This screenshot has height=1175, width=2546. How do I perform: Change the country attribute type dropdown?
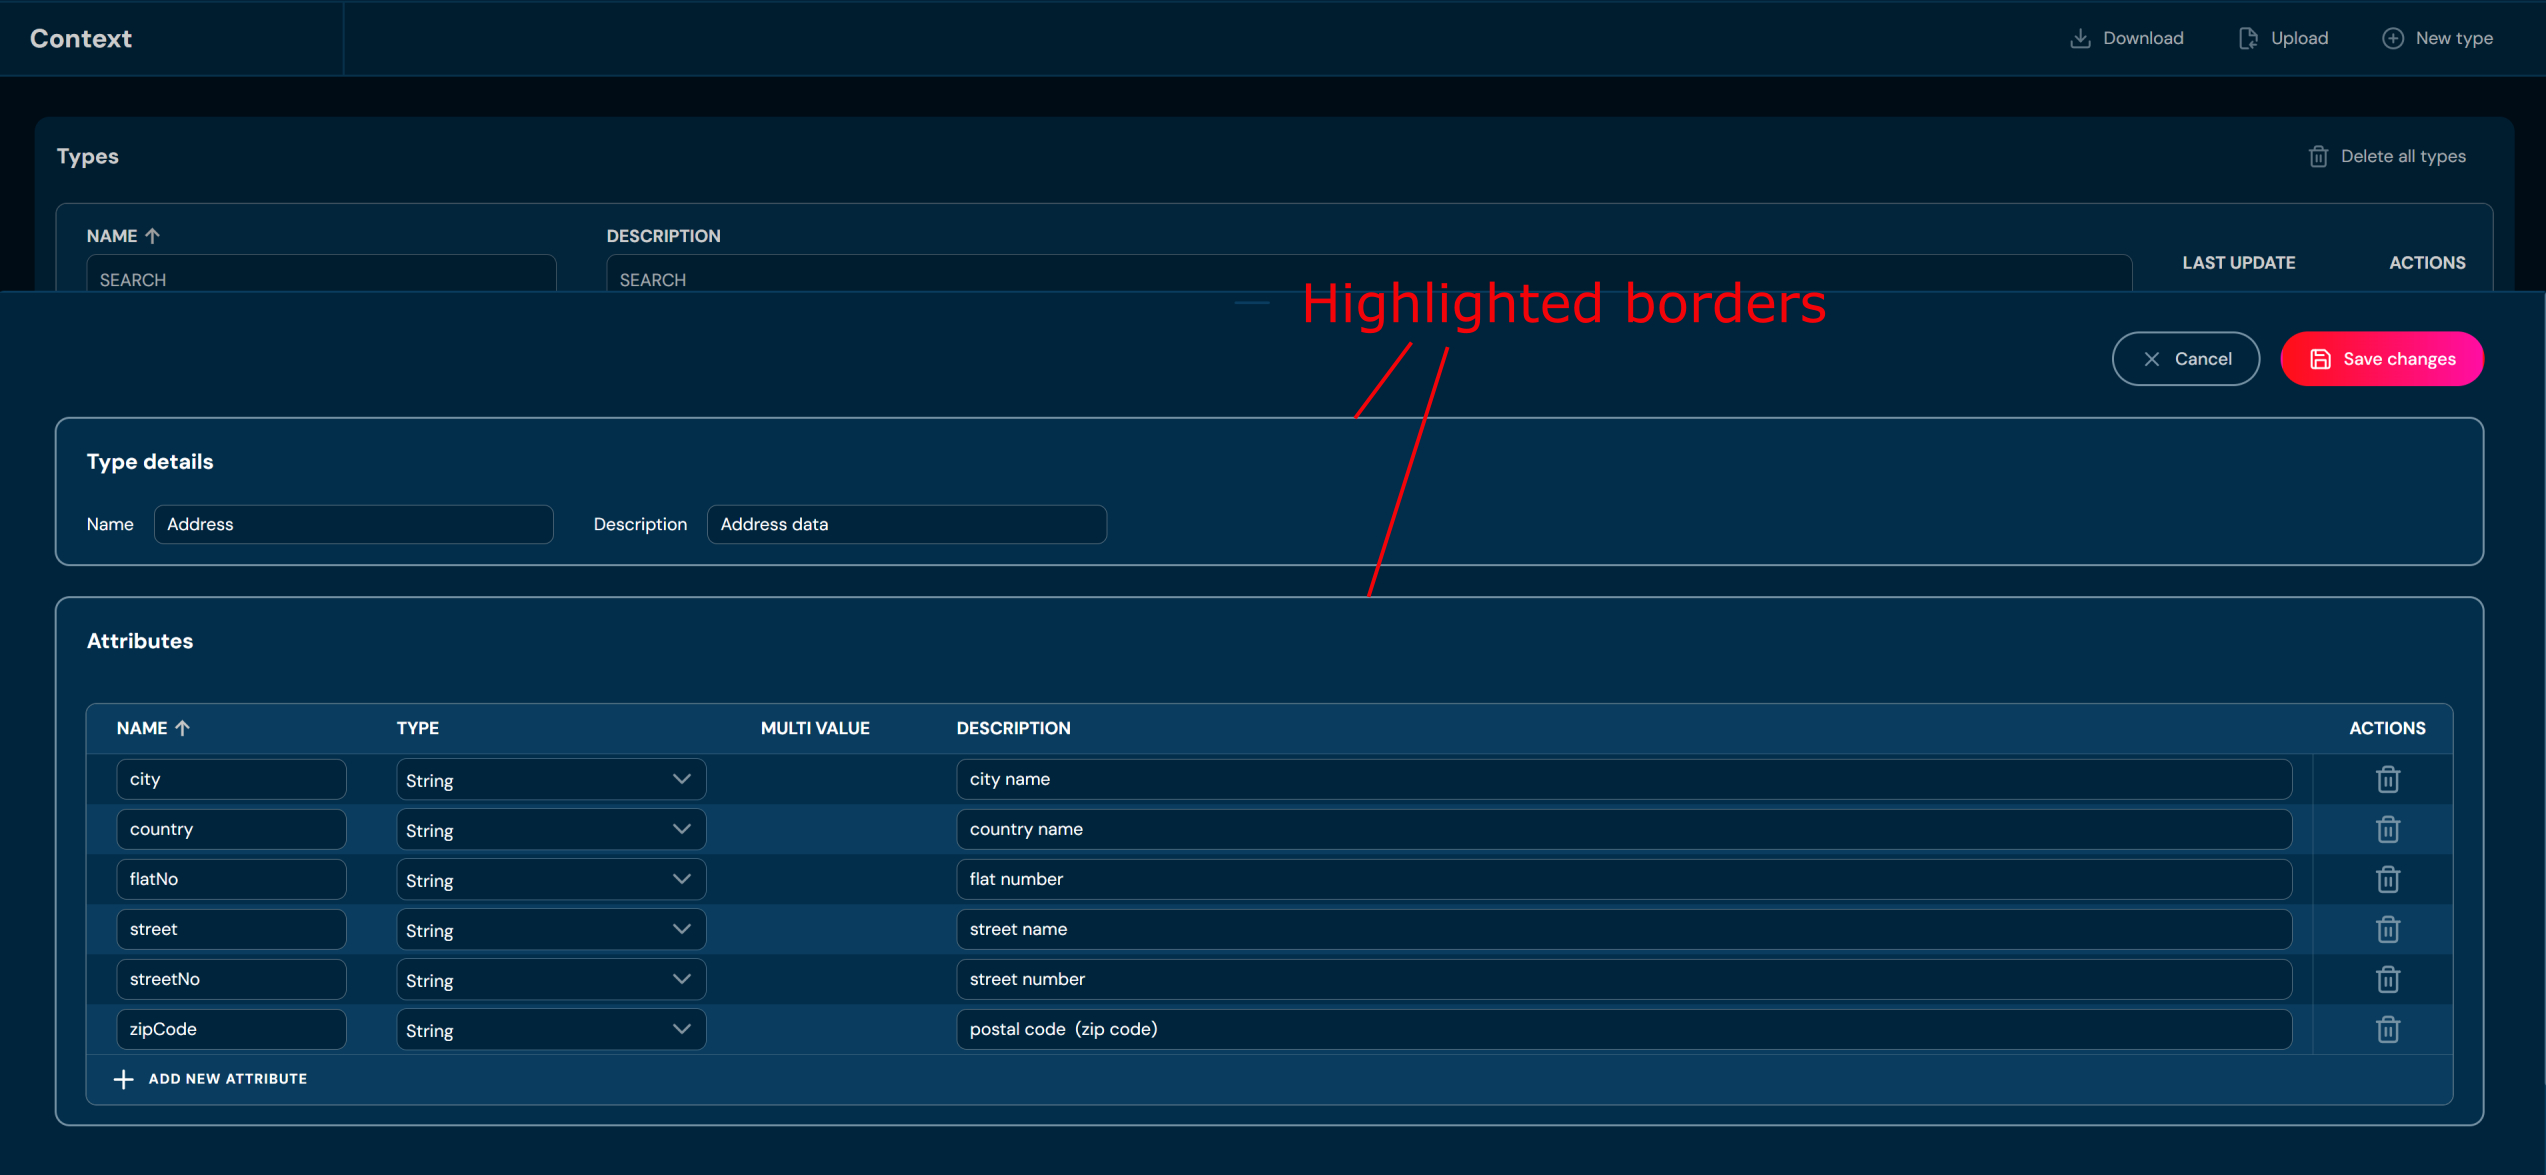[550, 829]
